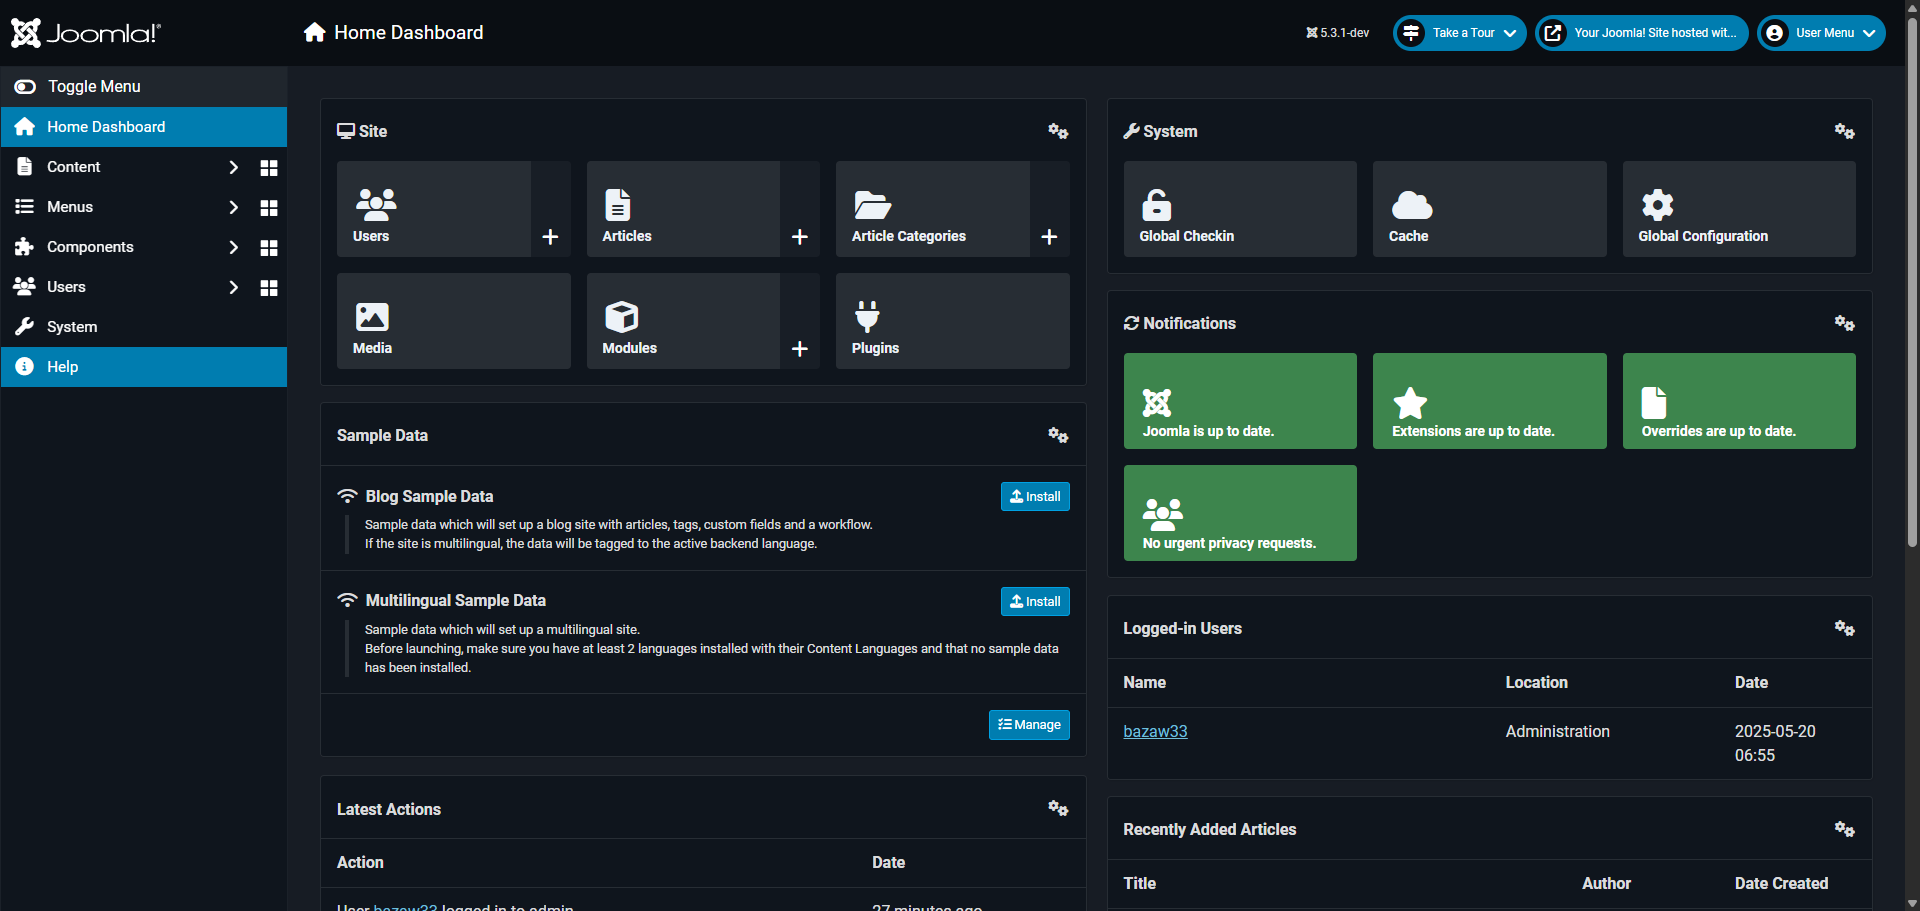This screenshot has height=911, width=1920.
Task: Open Global Checkin unlock icon tile
Action: click(x=1239, y=209)
